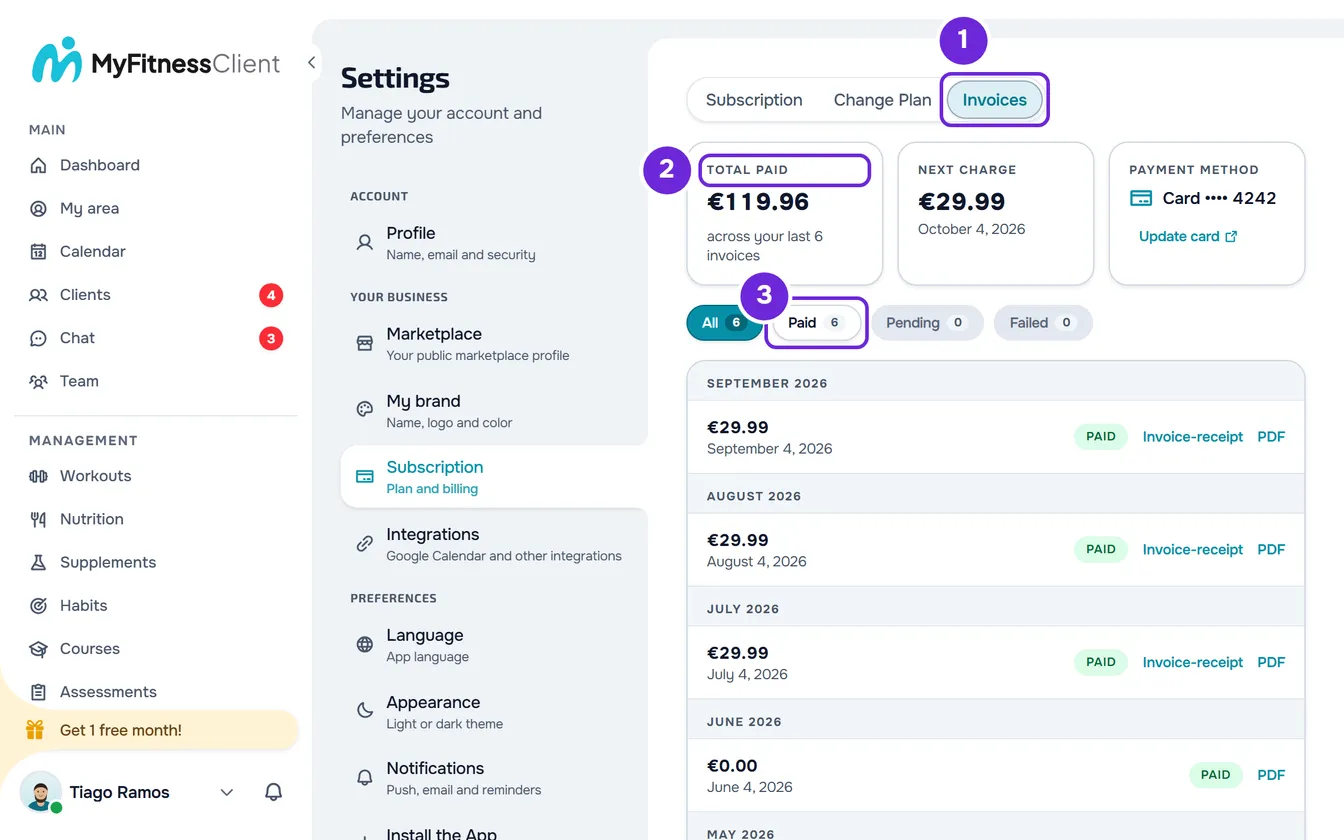Click the Team group icon
The width and height of the screenshot is (1344, 840).
click(x=38, y=381)
